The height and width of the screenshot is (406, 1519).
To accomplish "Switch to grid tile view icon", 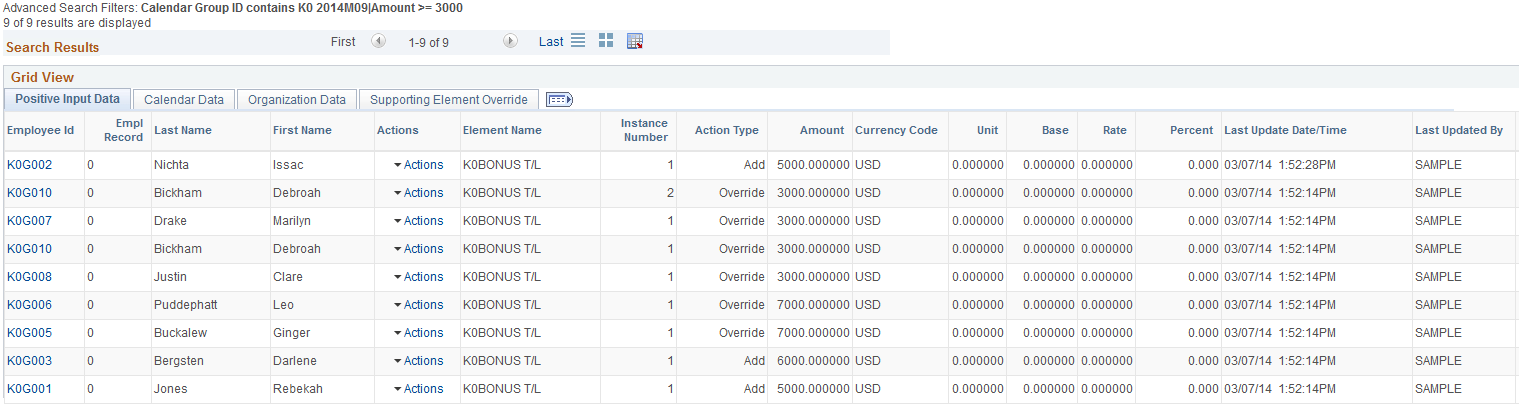I will click(606, 41).
